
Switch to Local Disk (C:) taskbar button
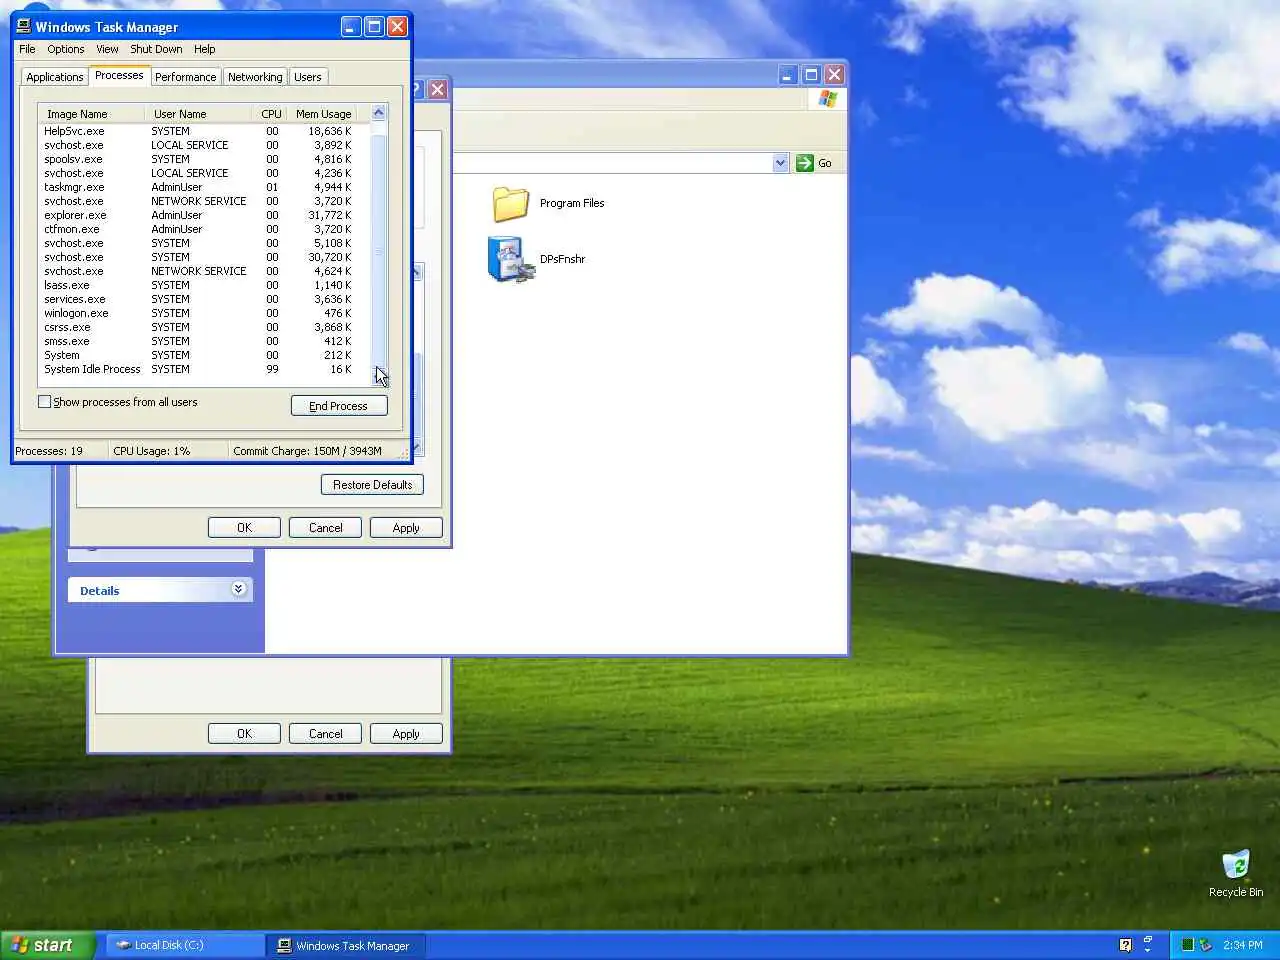(185, 945)
